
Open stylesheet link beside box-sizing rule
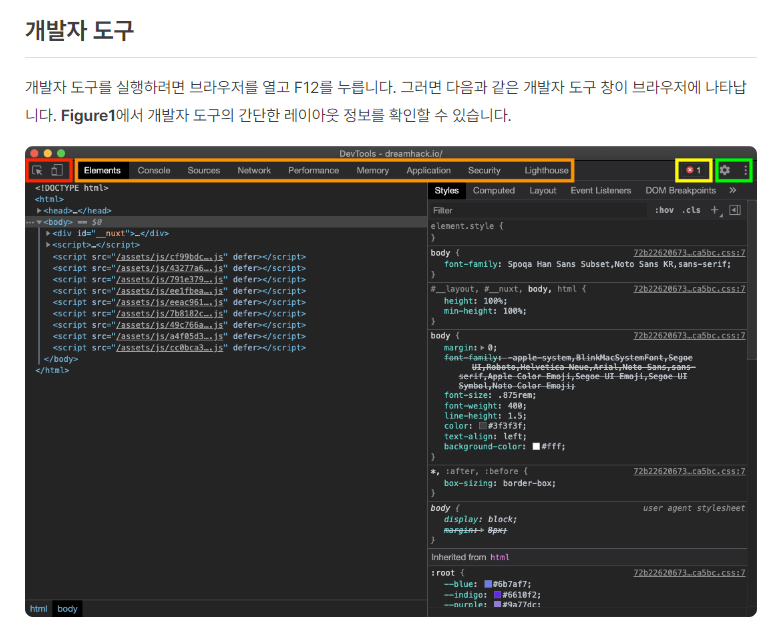pos(689,471)
